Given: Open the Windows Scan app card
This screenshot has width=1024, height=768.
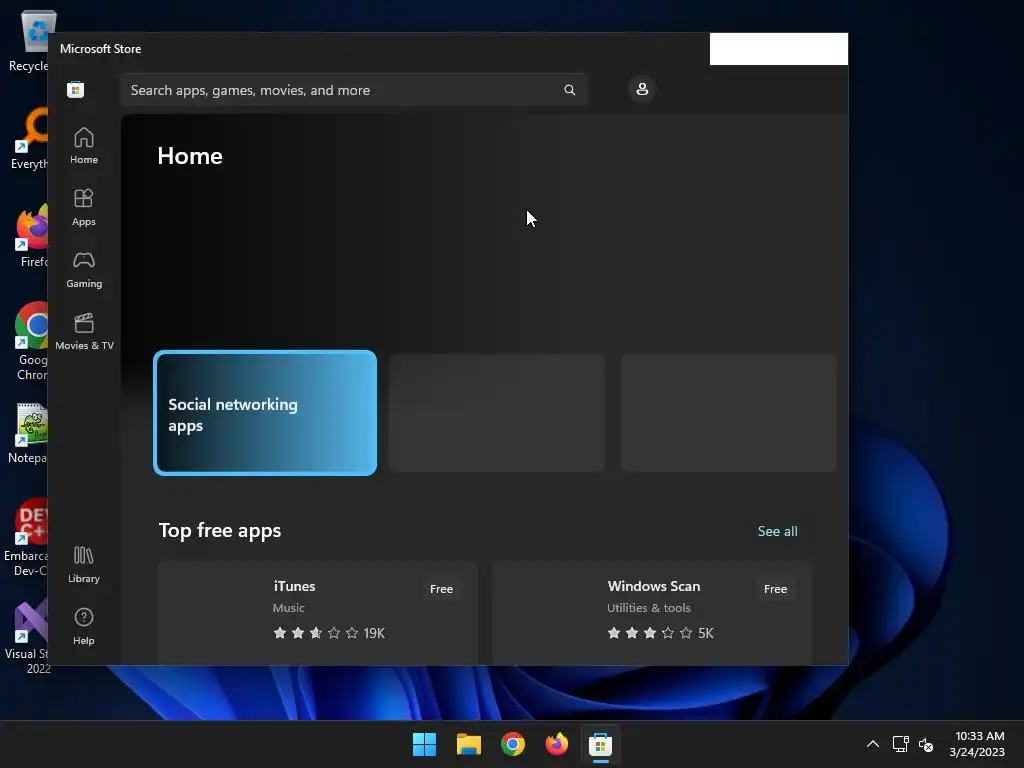Looking at the screenshot, I should pos(652,613).
